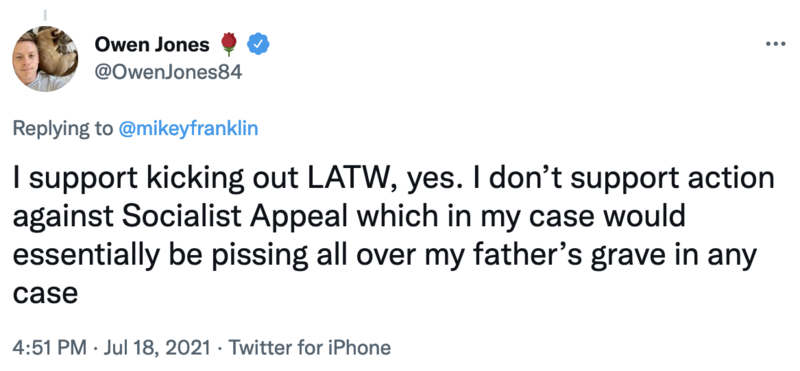The image size is (800, 371).
Task: Click the 4:51 PM timestamp
Action: 49,348
